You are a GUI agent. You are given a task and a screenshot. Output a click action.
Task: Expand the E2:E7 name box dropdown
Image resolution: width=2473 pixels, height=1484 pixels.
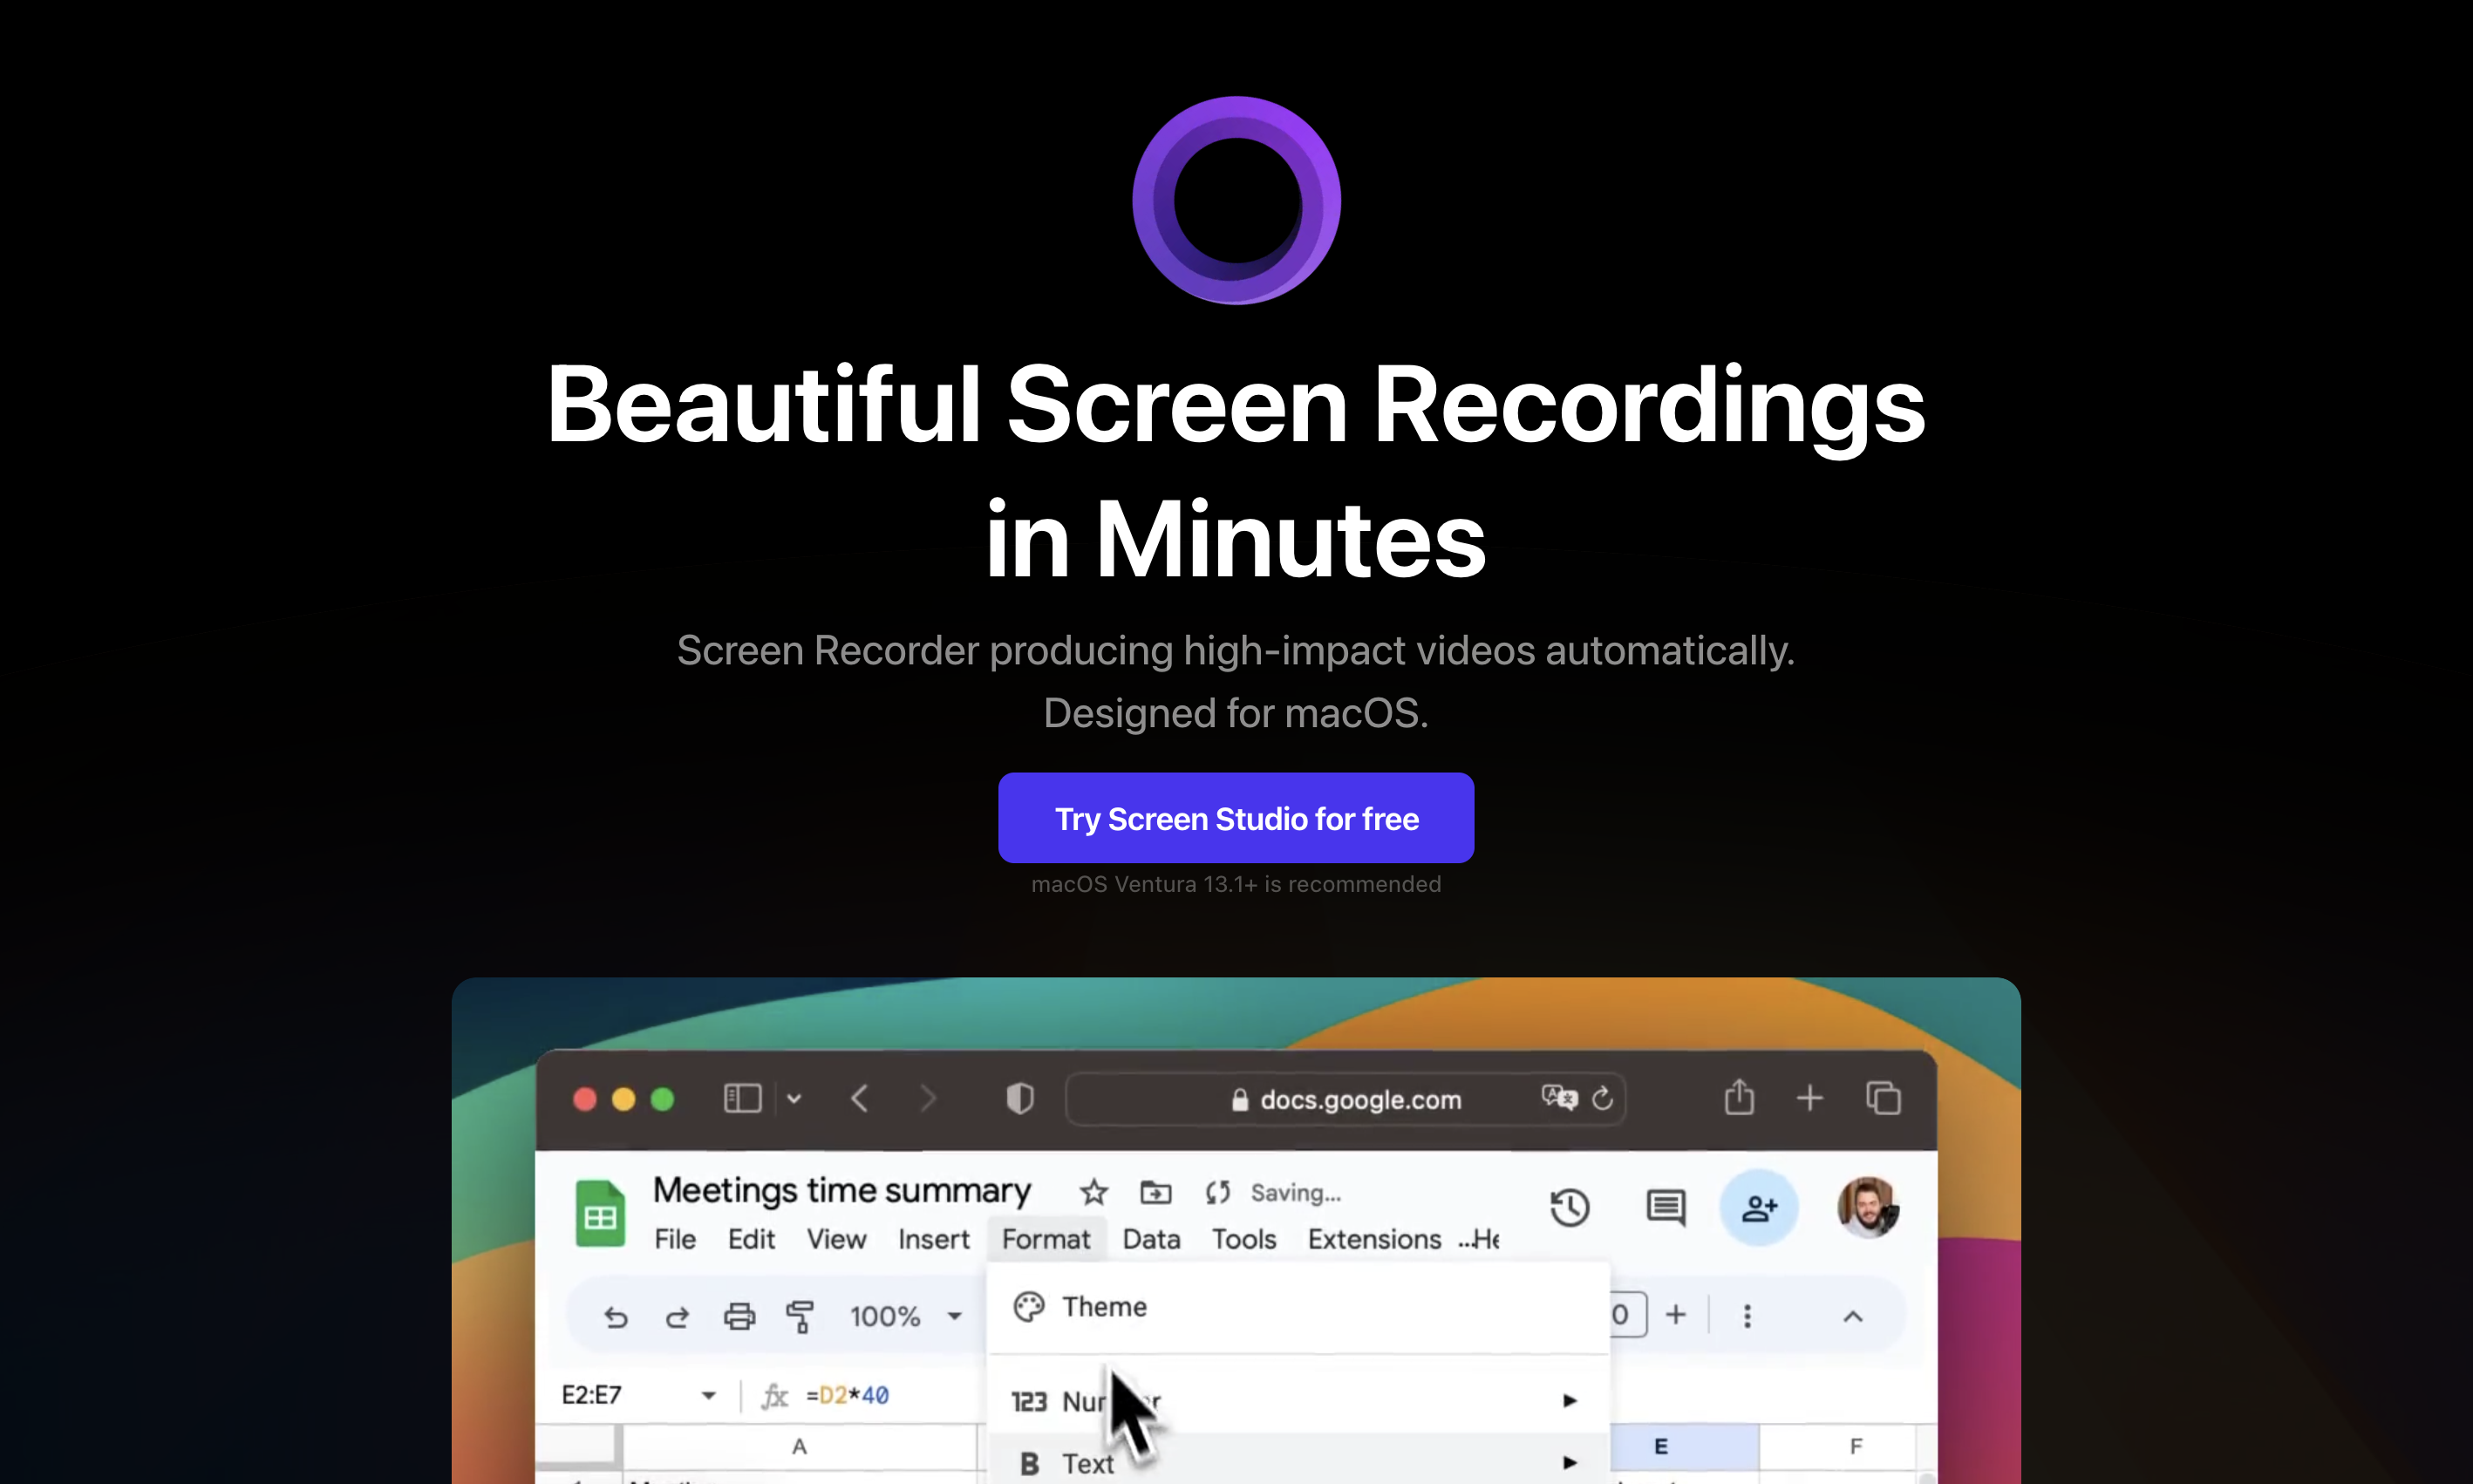pyautogui.click(x=708, y=1395)
